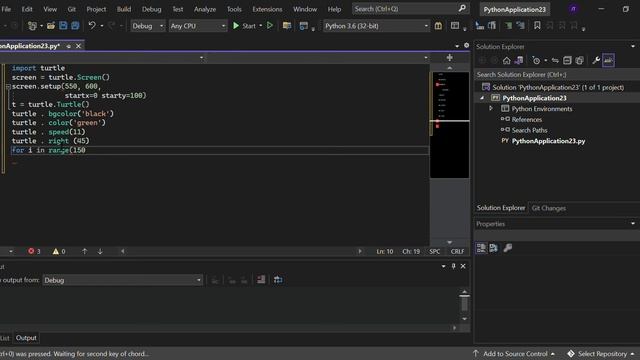
Task: Open Properties wrench icon in Solution Explorer
Action: coord(596,60)
